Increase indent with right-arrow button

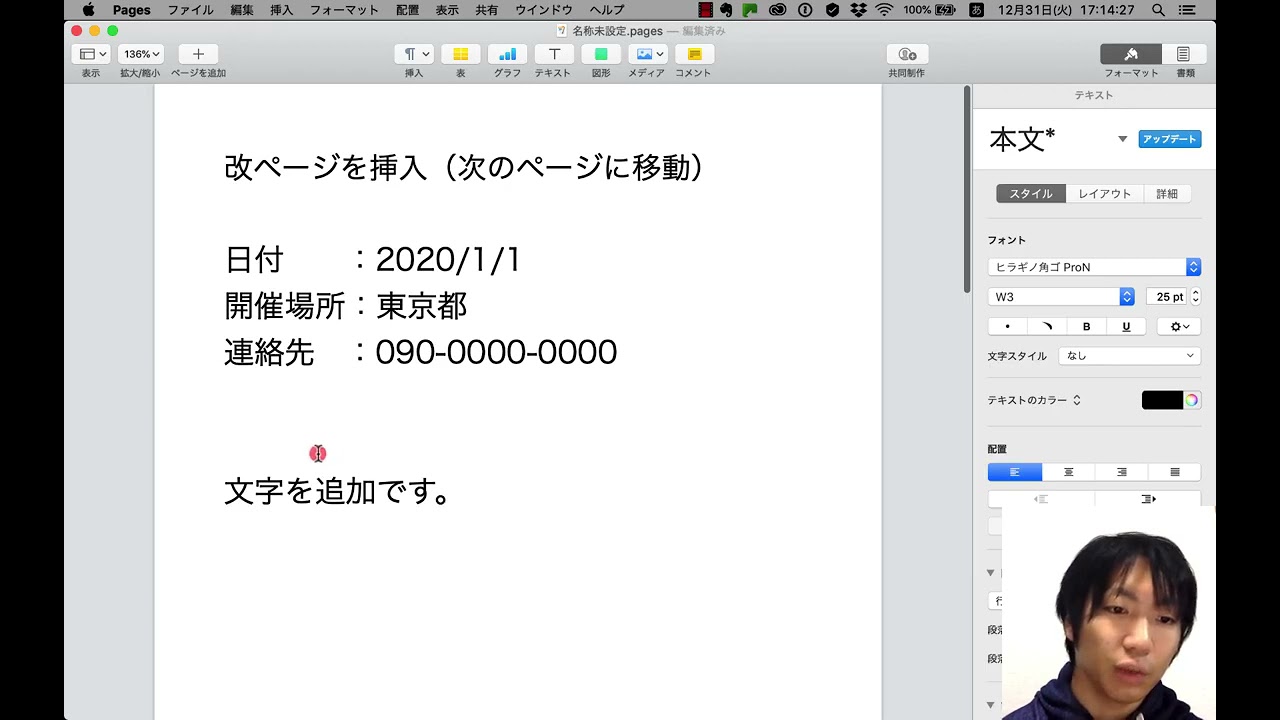(1148, 499)
